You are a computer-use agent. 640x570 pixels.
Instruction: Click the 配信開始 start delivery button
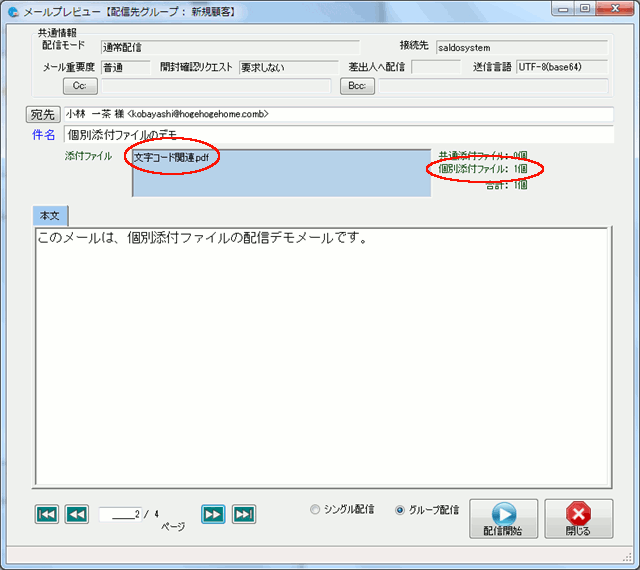502,519
